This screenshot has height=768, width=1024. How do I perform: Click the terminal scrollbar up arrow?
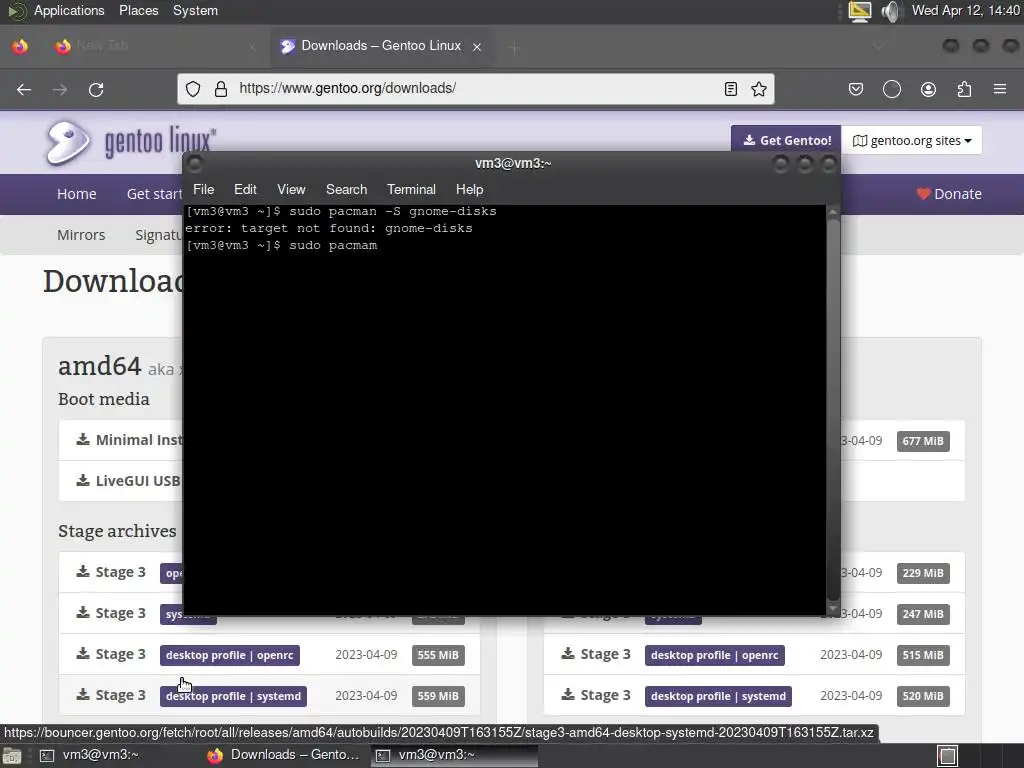(833, 212)
